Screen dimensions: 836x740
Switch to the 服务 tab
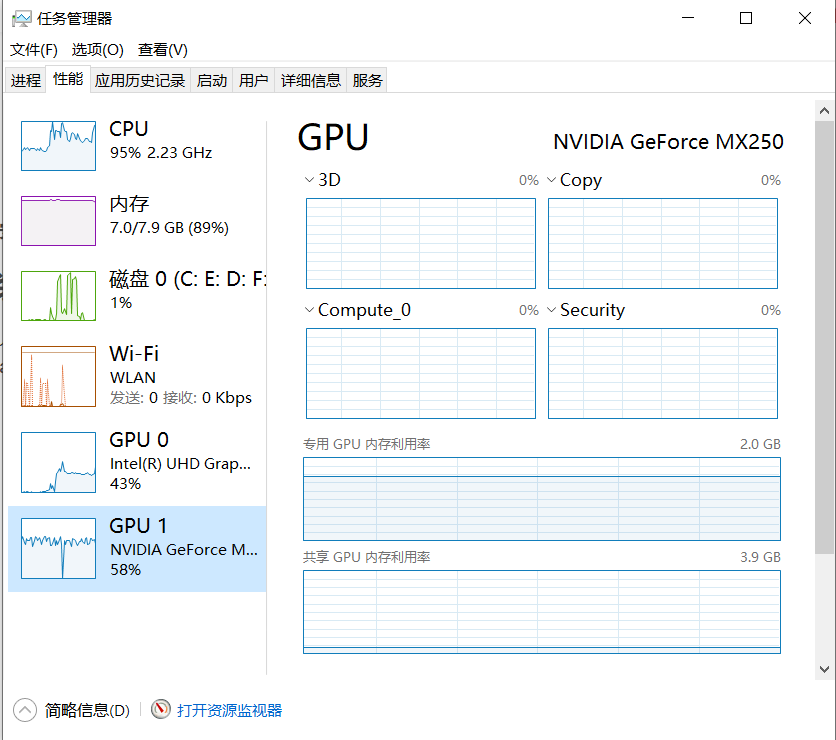click(367, 80)
